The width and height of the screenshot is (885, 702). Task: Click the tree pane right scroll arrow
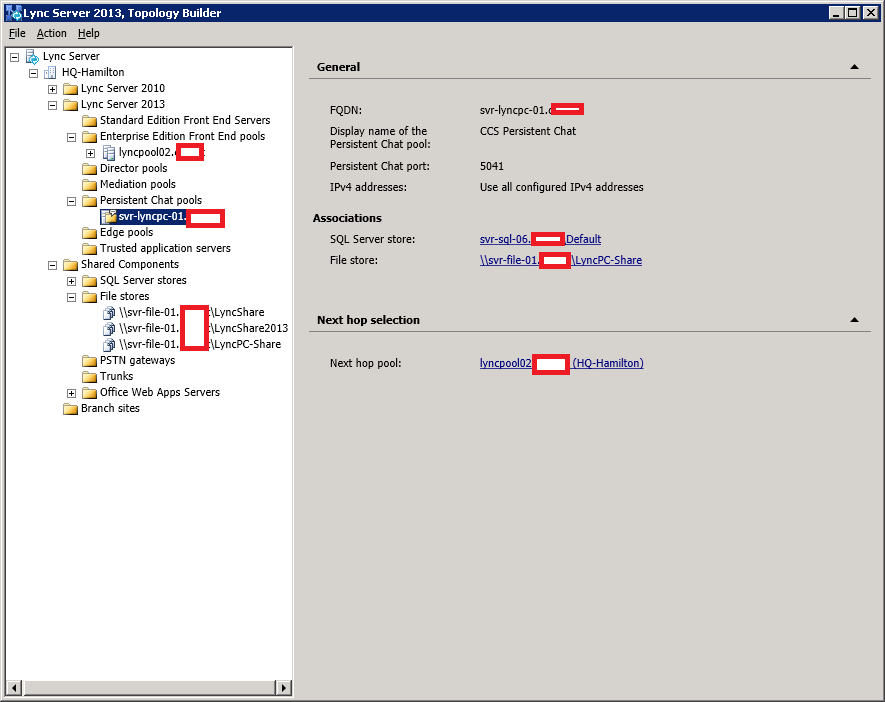pos(283,687)
